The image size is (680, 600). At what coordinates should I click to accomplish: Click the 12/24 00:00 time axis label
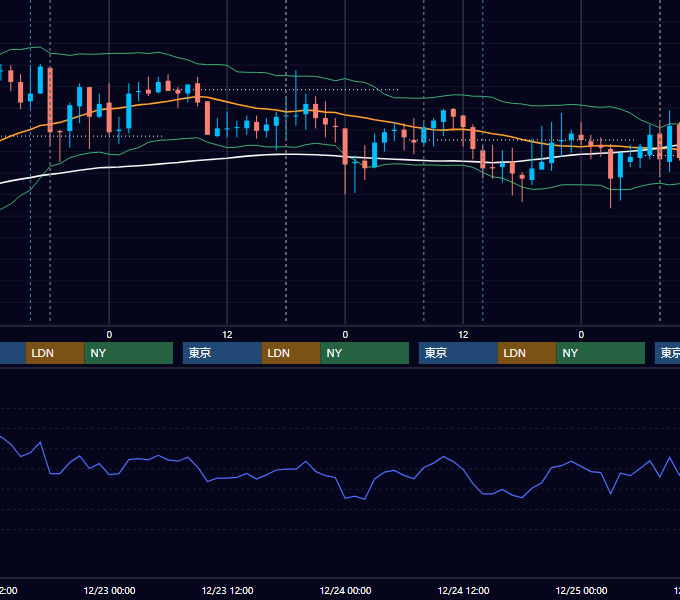[x=345, y=590]
